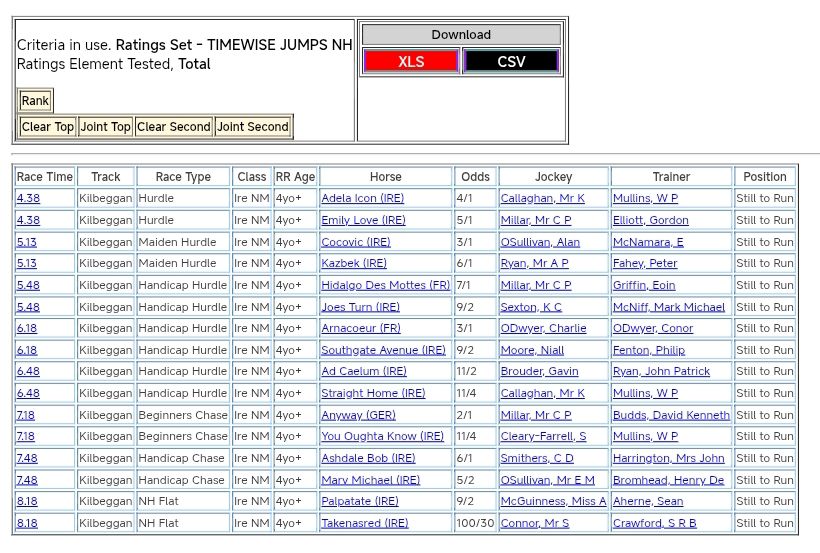This screenshot has height=553, width=820.
Task: Choose the Joint Top filter button
Action: [x=106, y=127]
